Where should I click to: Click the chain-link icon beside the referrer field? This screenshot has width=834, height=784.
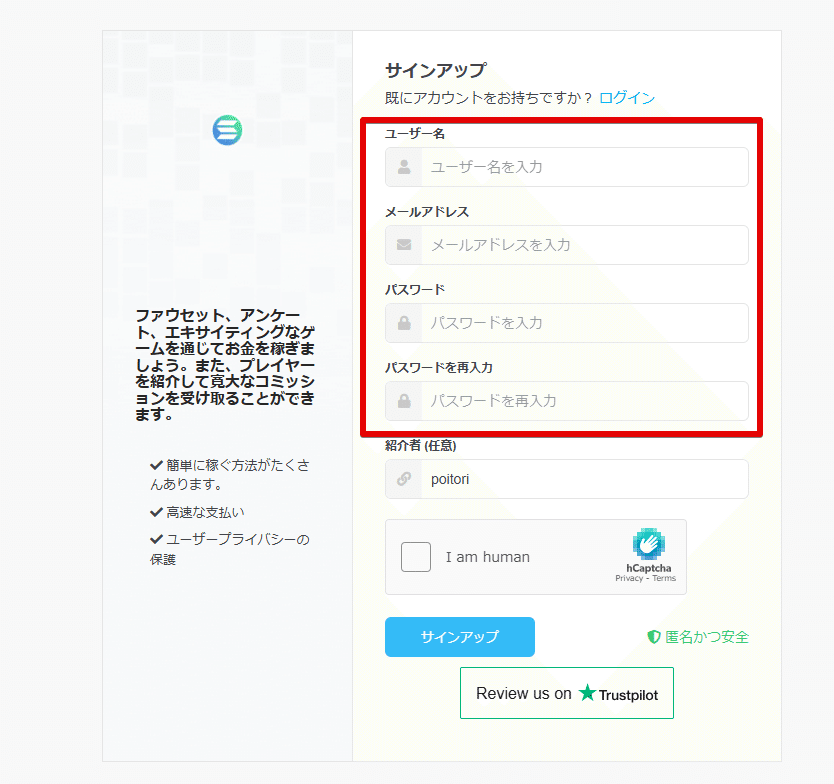(x=402, y=479)
